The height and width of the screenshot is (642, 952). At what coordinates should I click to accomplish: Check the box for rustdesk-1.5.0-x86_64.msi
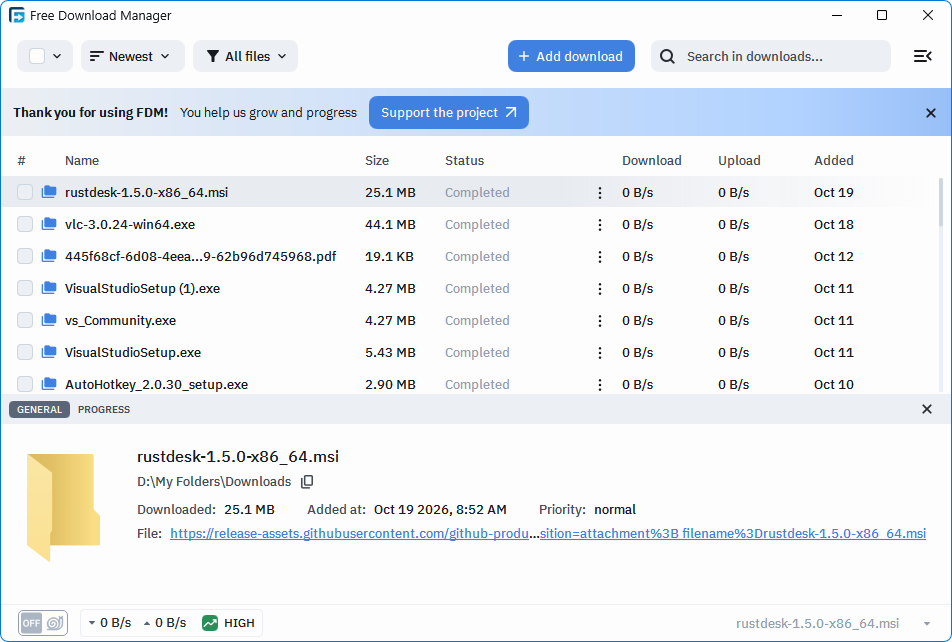coord(25,192)
